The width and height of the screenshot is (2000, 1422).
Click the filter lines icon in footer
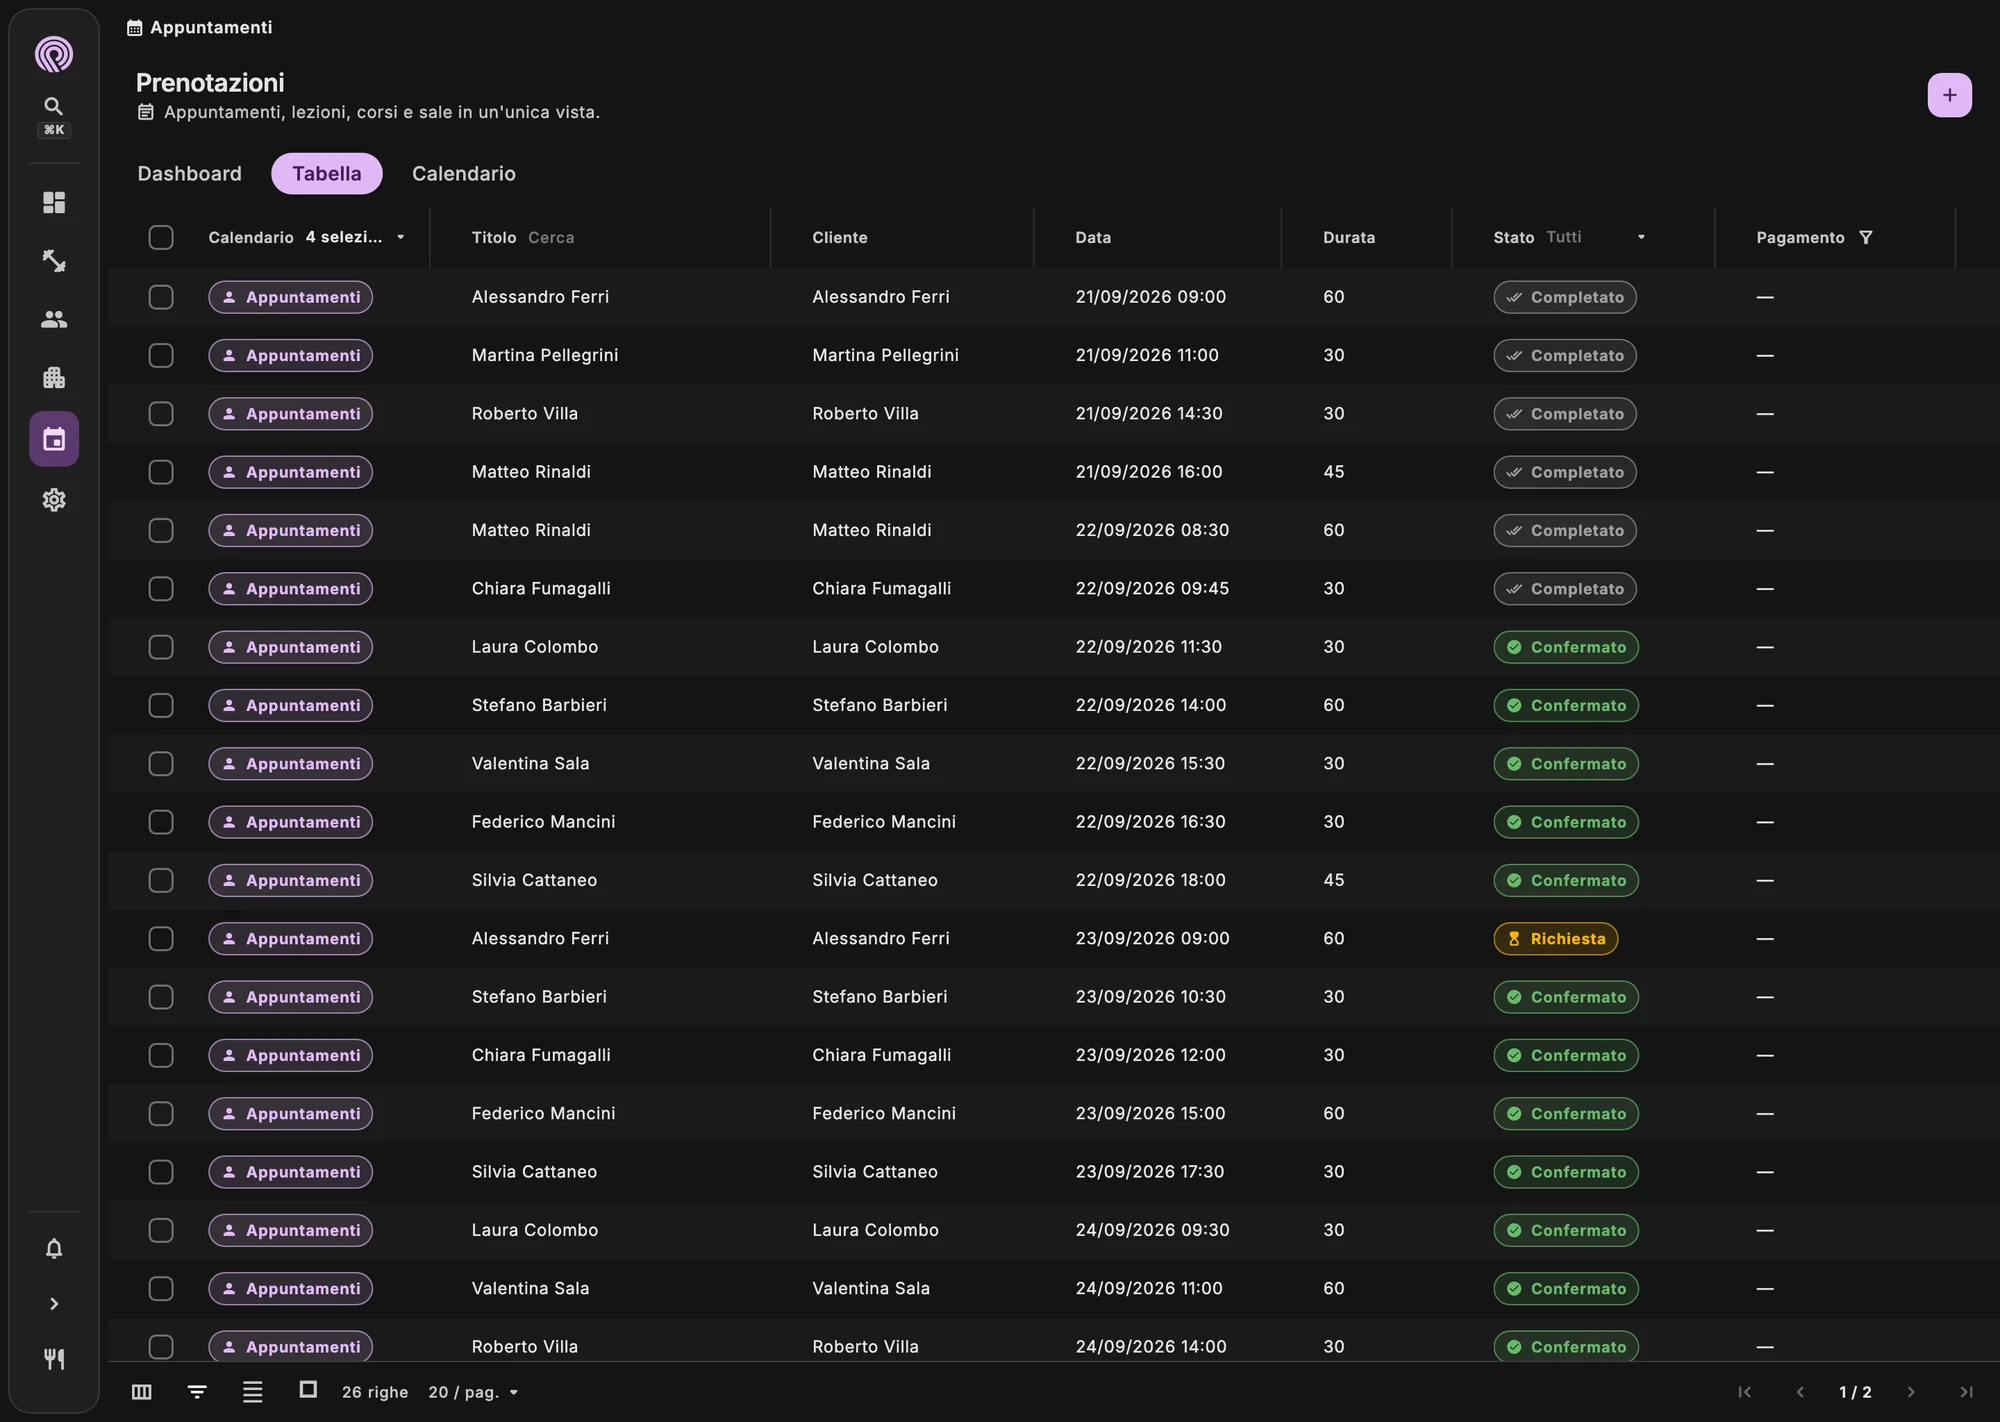point(197,1392)
